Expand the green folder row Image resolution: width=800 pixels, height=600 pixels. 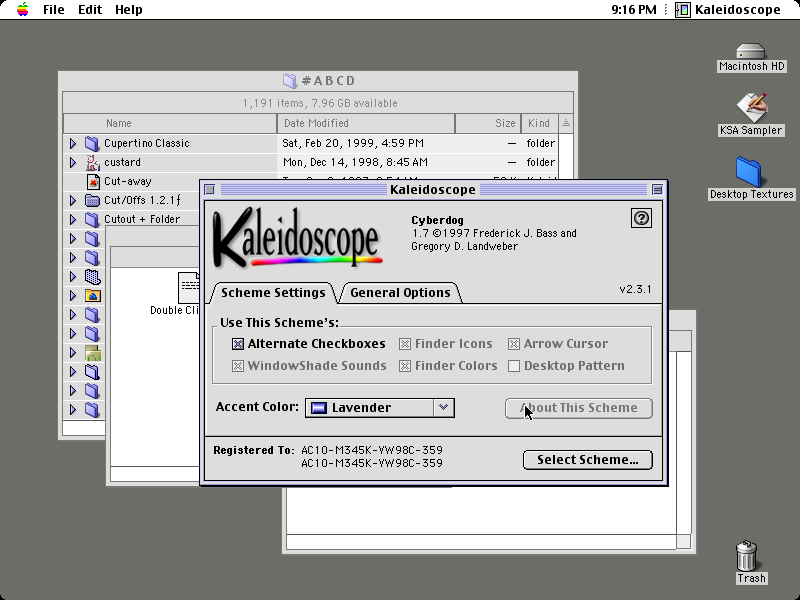73,353
